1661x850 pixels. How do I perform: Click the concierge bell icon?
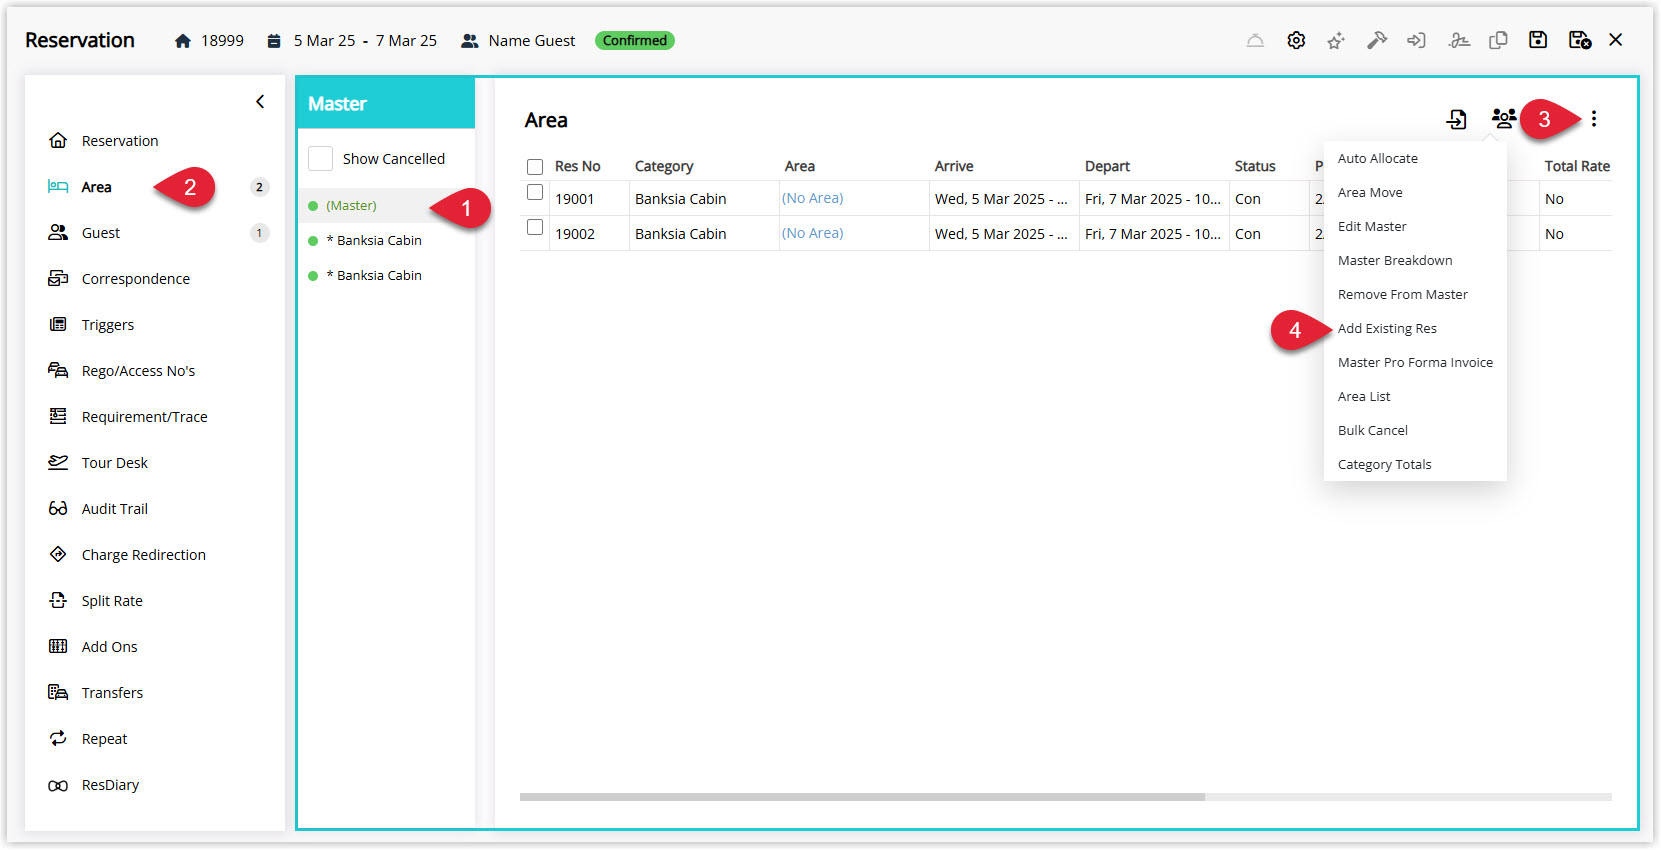[1255, 41]
